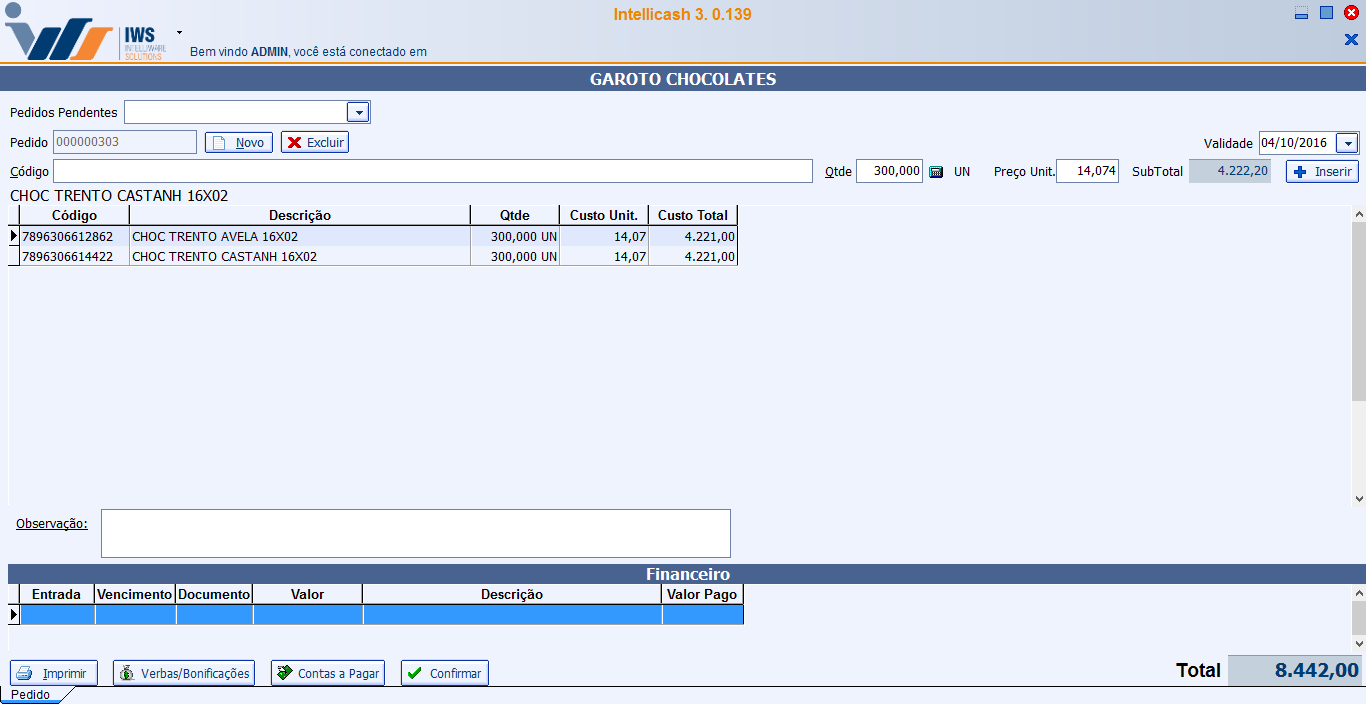Click the calculator icon next to Qtde
The width and height of the screenshot is (1366, 704).
point(936,172)
